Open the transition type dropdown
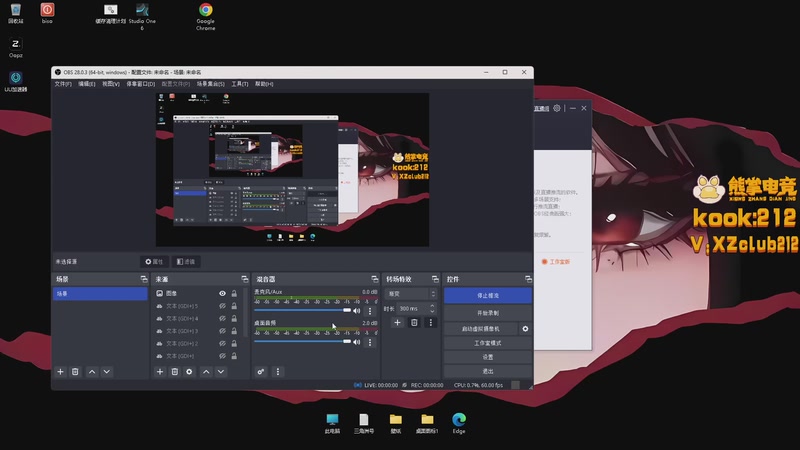The height and width of the screenshot is (450, 800). (411, 294)
